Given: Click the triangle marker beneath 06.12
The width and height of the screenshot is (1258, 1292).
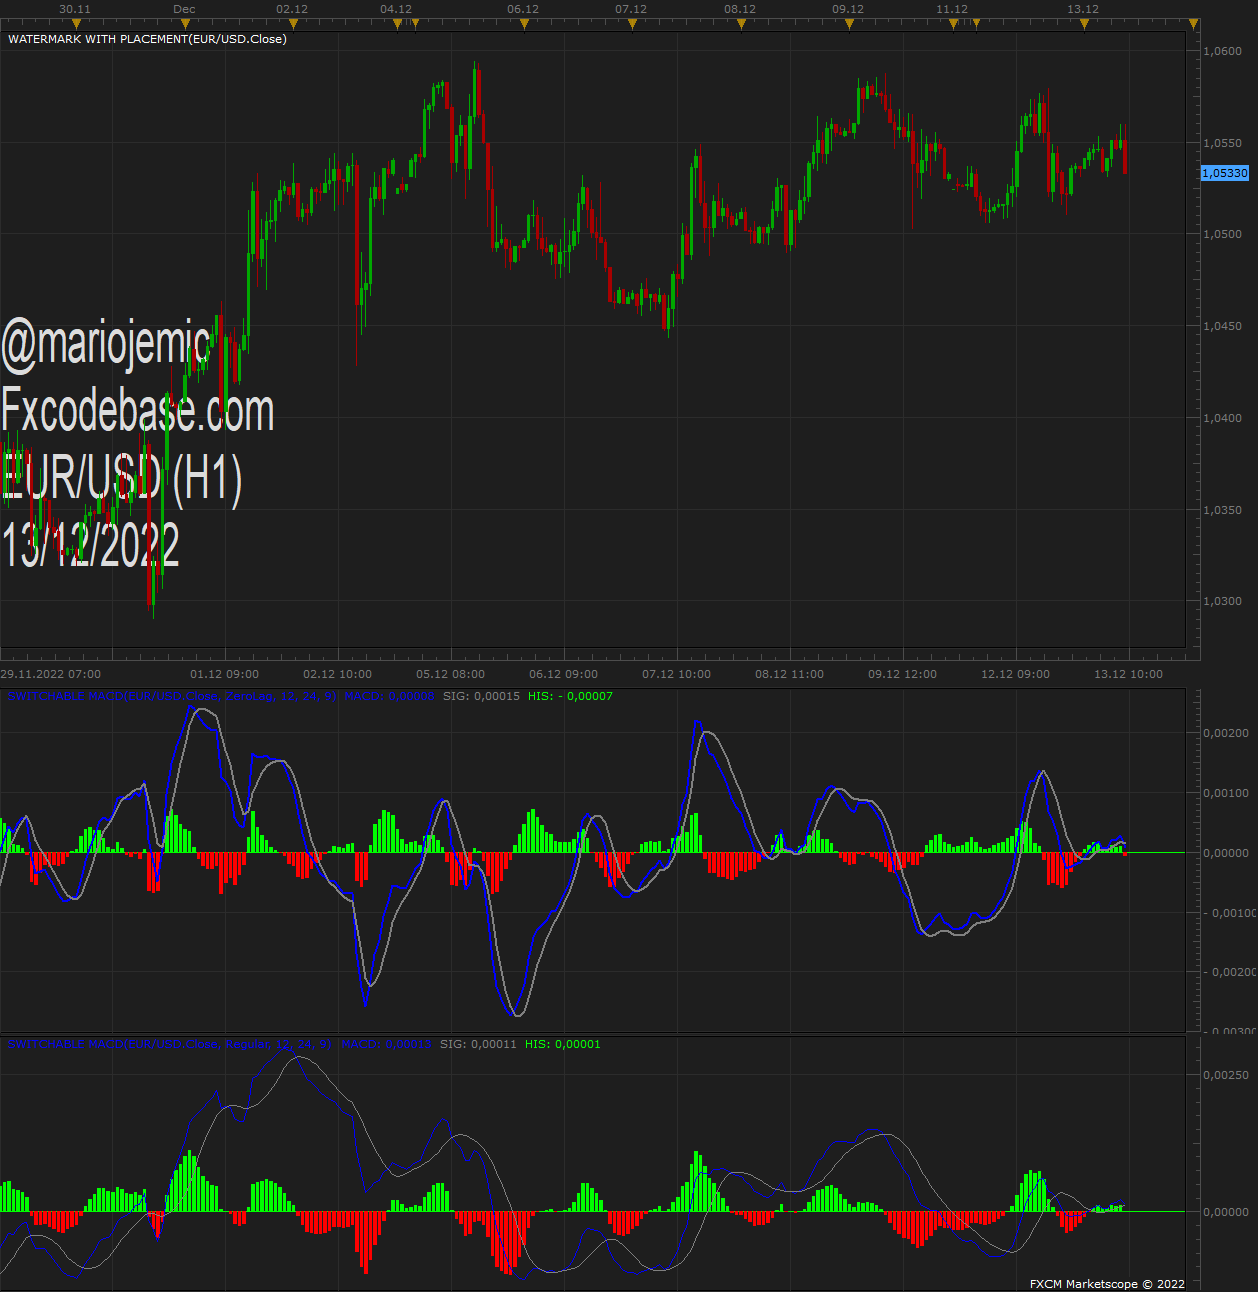Looking at the screenshot, I should point(524,24).
